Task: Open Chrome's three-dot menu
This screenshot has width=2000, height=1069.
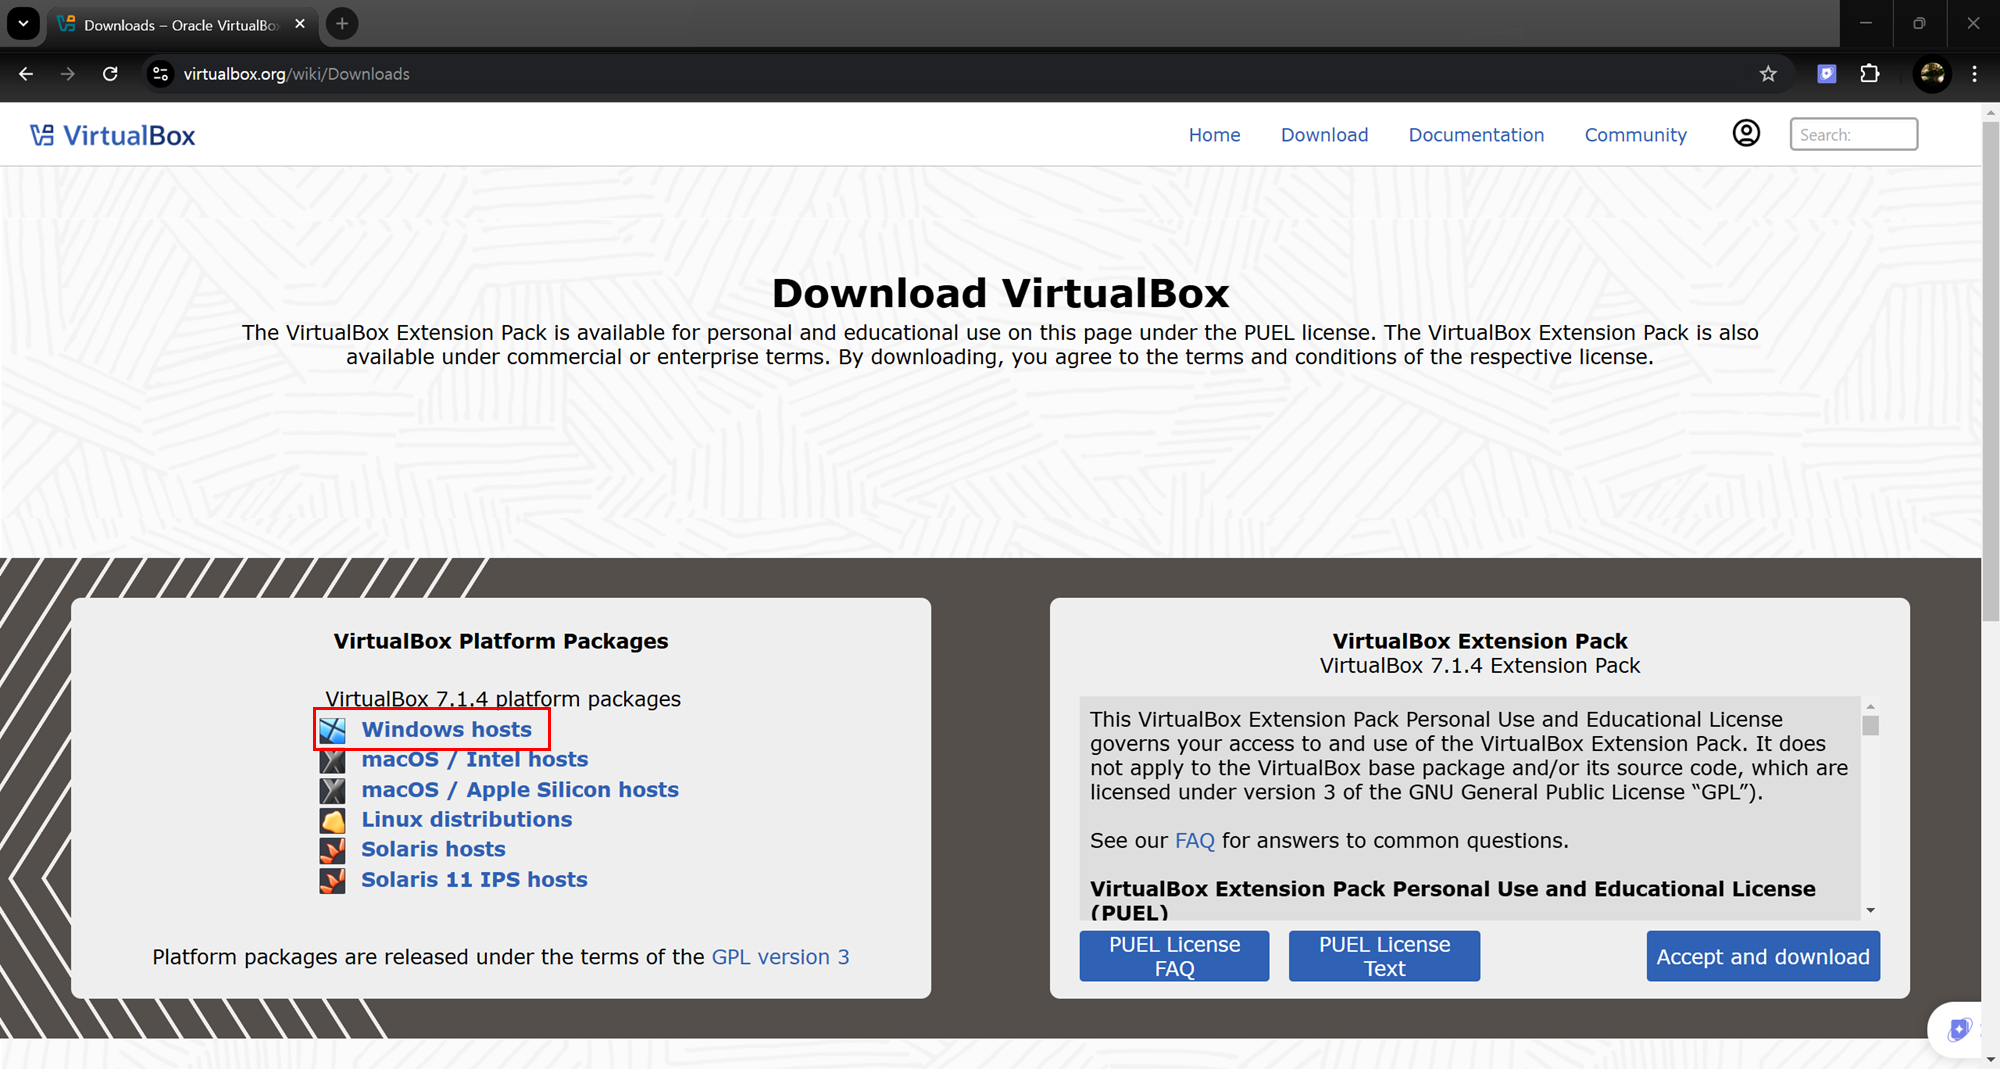Action: coord(1974,74)
